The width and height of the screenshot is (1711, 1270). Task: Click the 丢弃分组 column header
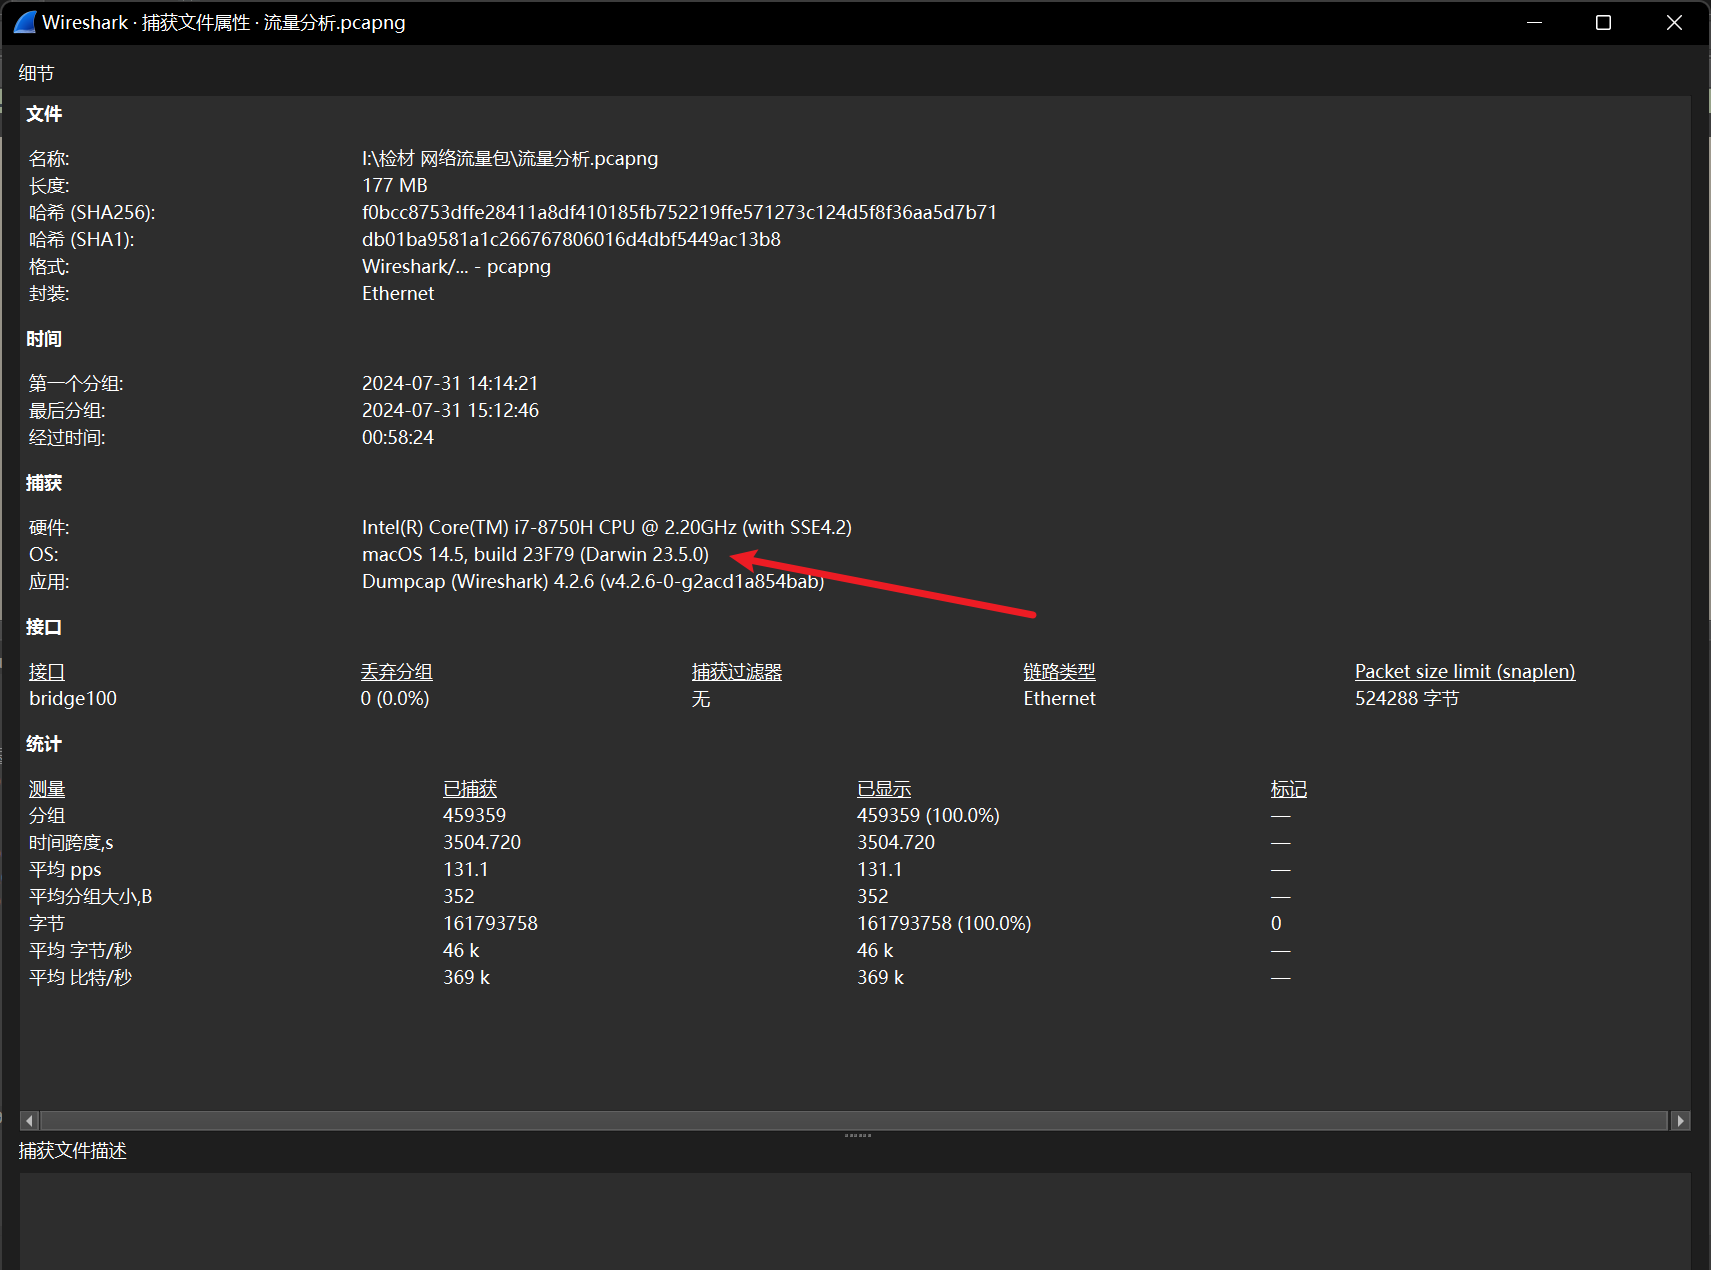click(396, 672)
